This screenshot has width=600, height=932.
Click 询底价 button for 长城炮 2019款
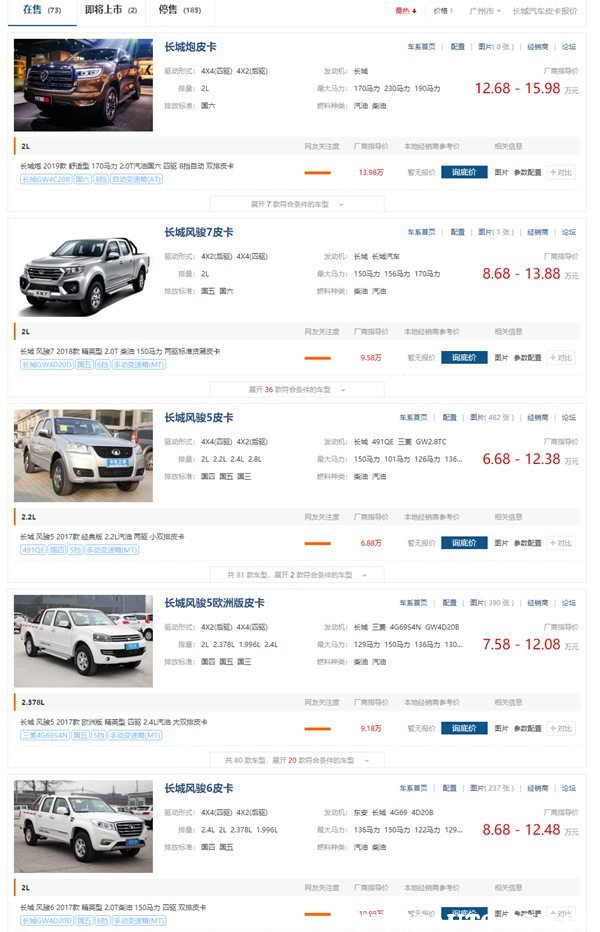[x=464, y=172]
